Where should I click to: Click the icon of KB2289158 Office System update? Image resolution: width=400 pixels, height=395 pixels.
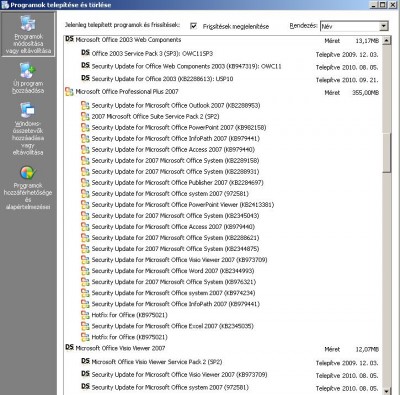click(x=85, y=160)
